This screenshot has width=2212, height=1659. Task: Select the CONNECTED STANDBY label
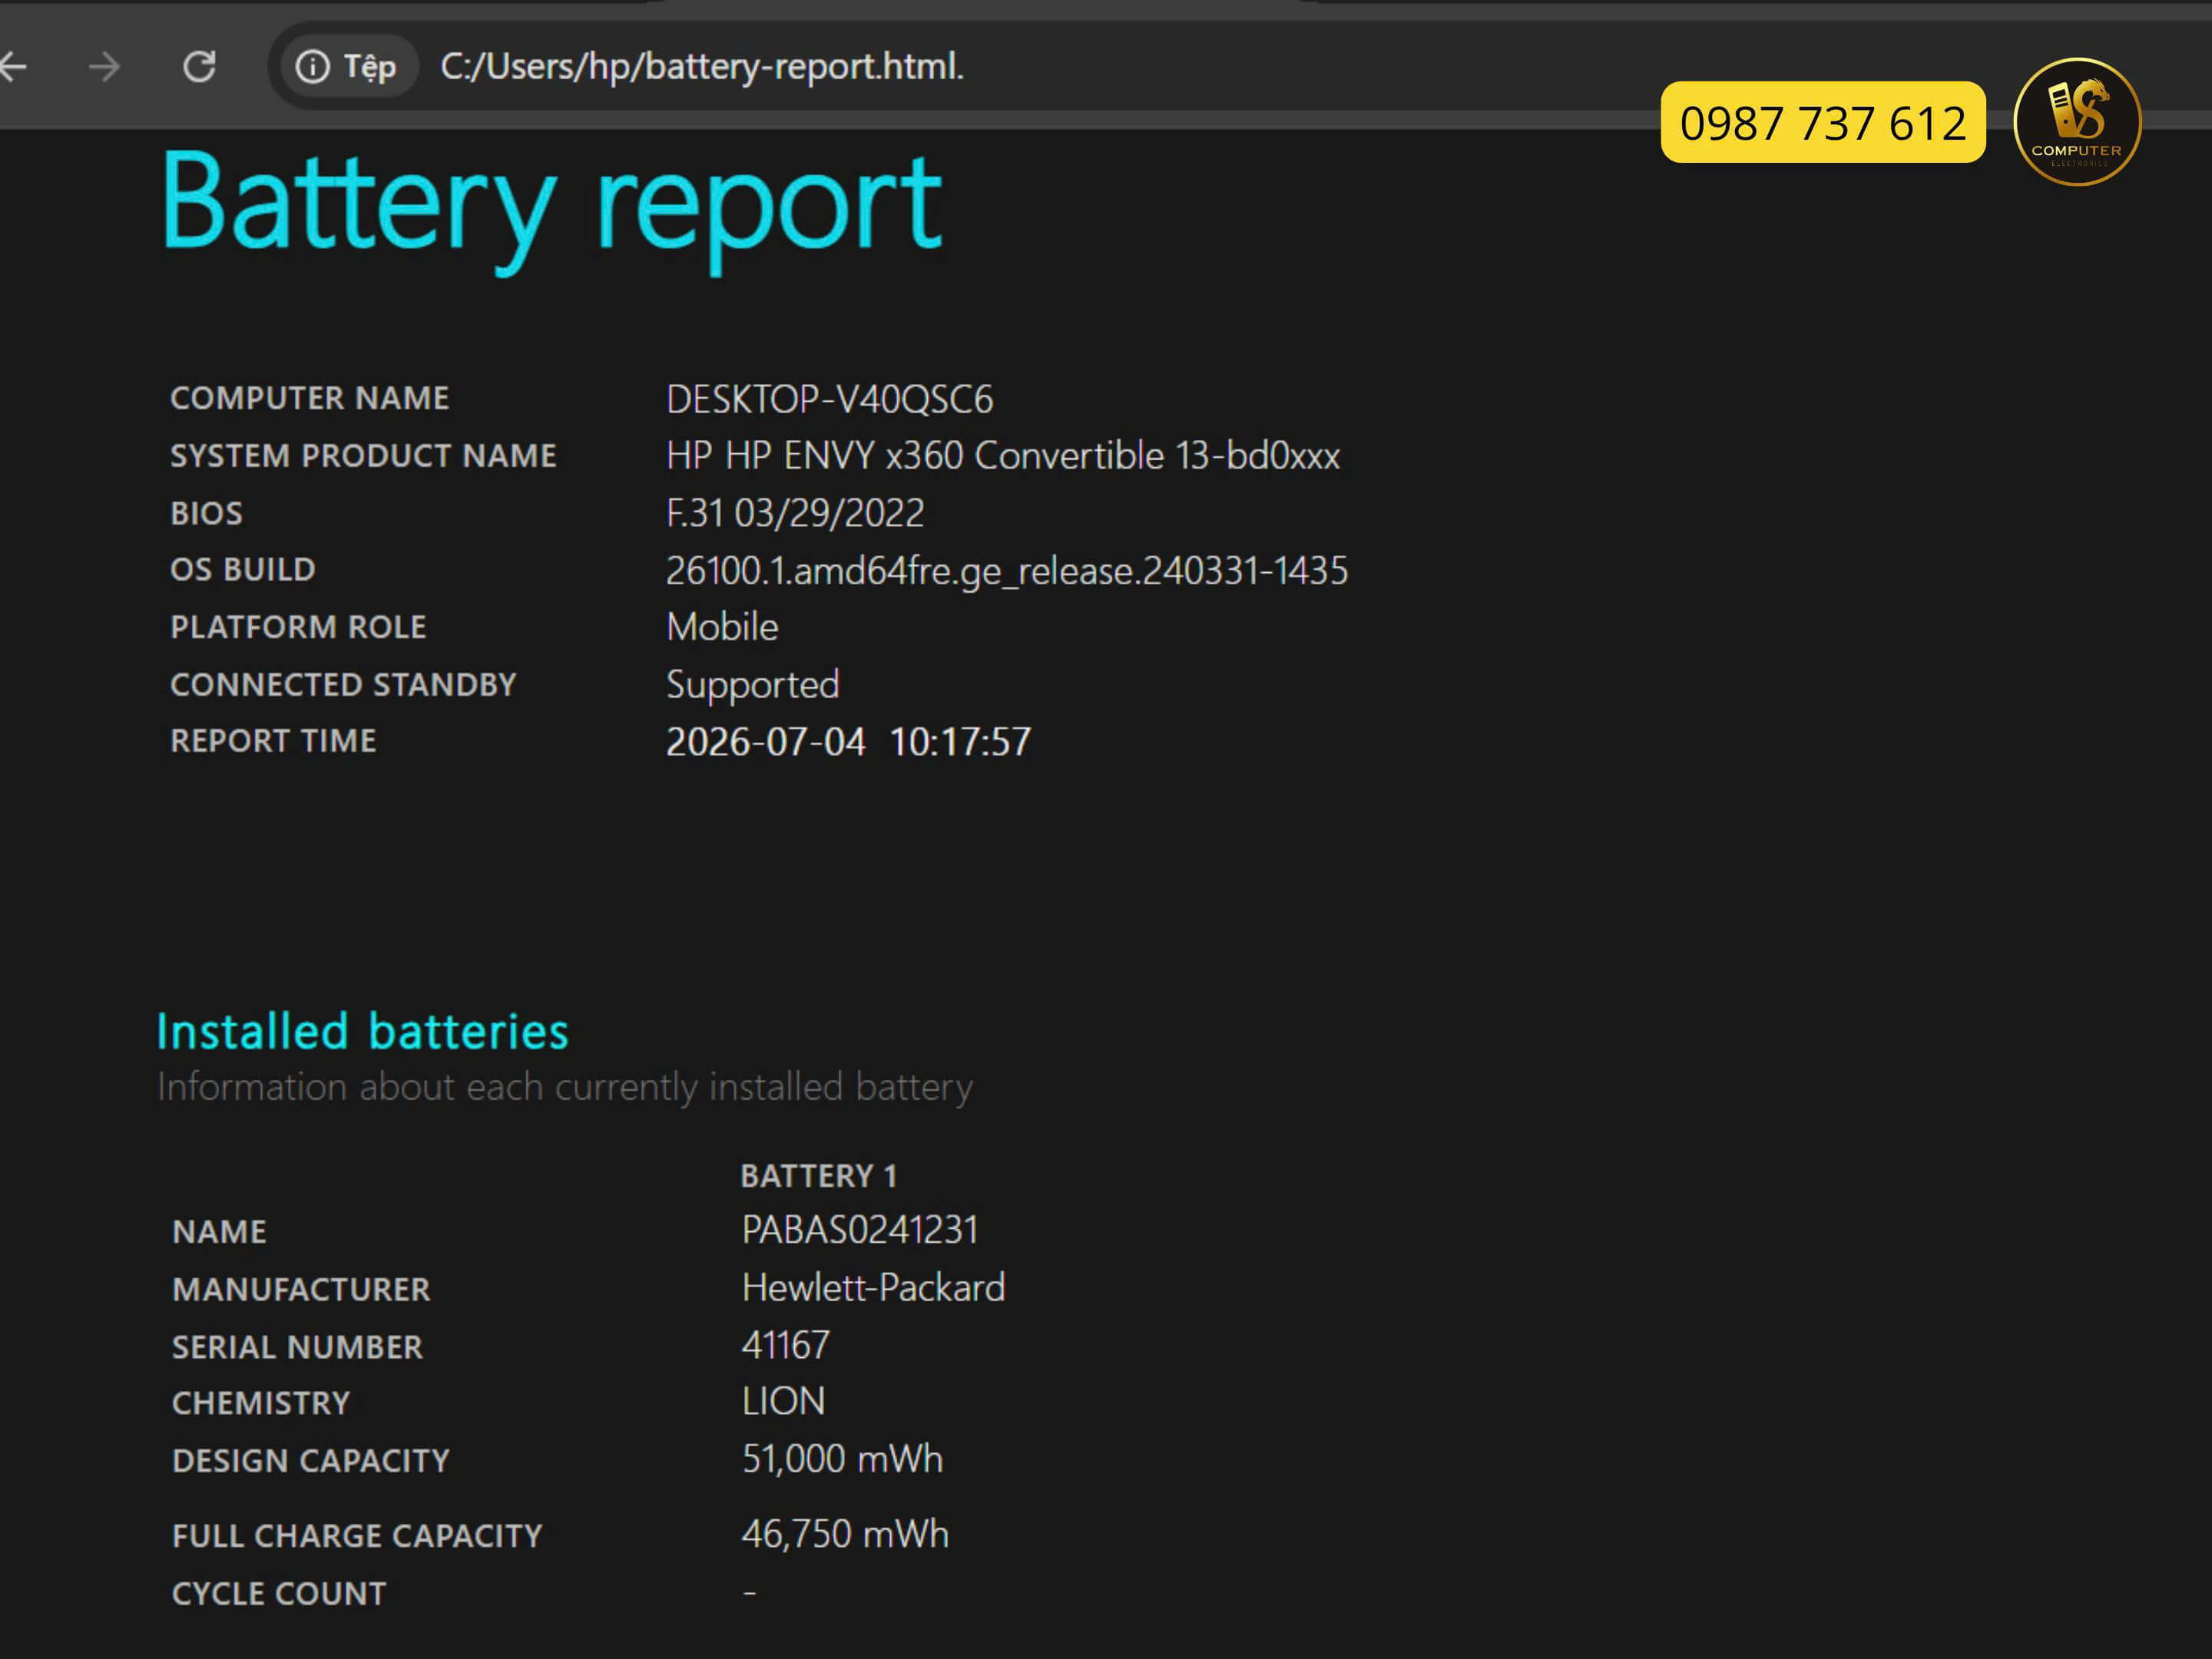343,685
